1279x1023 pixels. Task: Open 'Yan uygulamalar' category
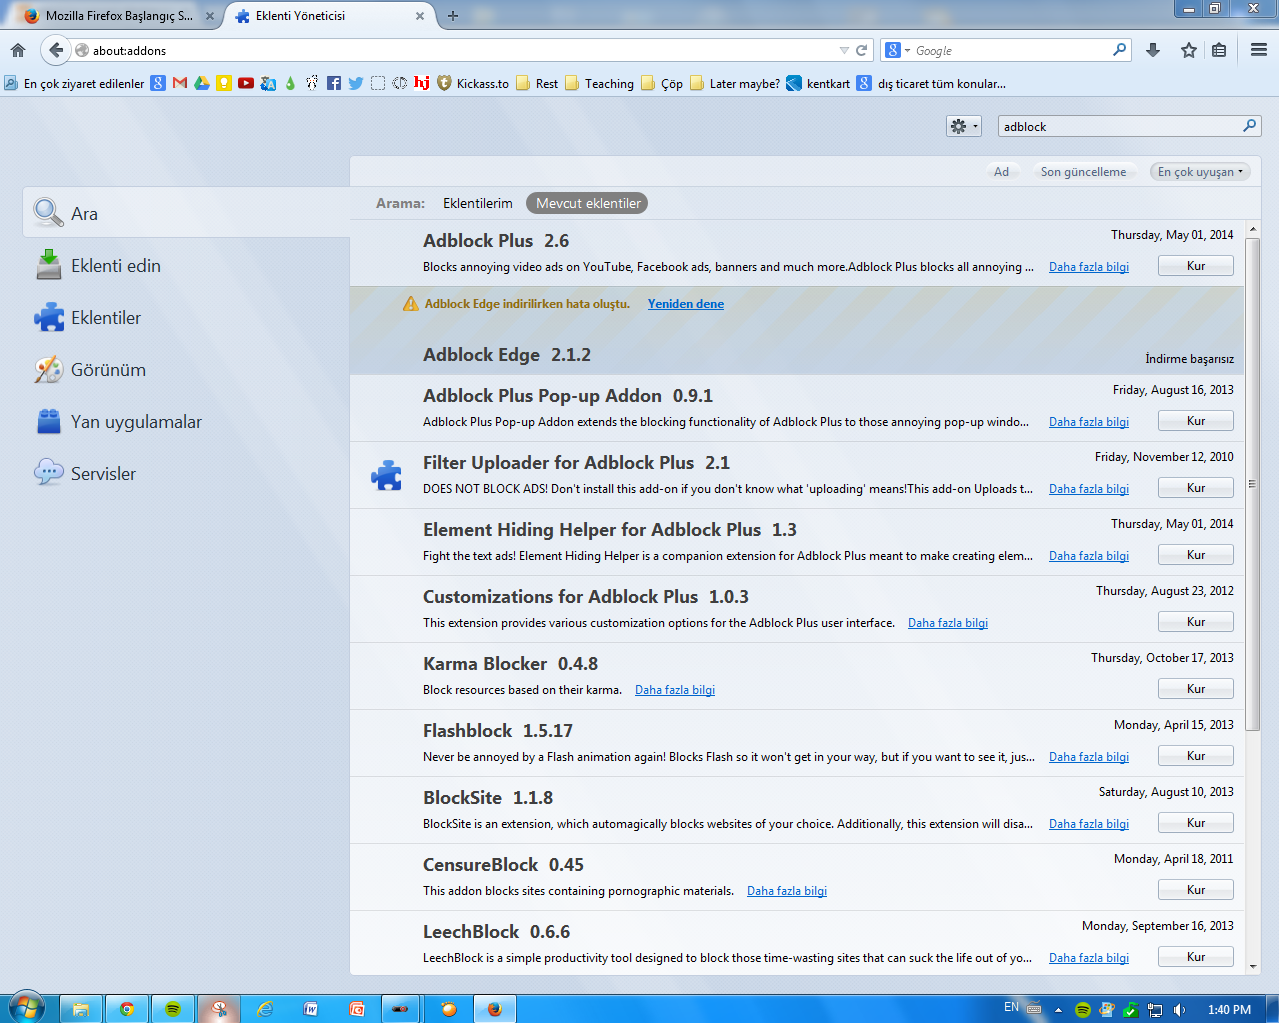[x=186, y=421]
